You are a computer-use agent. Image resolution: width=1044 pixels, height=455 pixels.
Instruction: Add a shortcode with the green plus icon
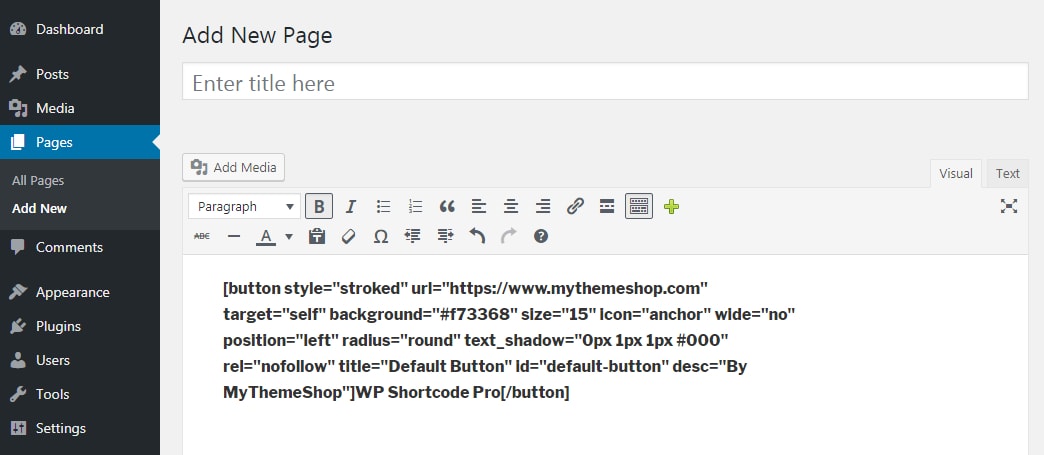point(671,206)
